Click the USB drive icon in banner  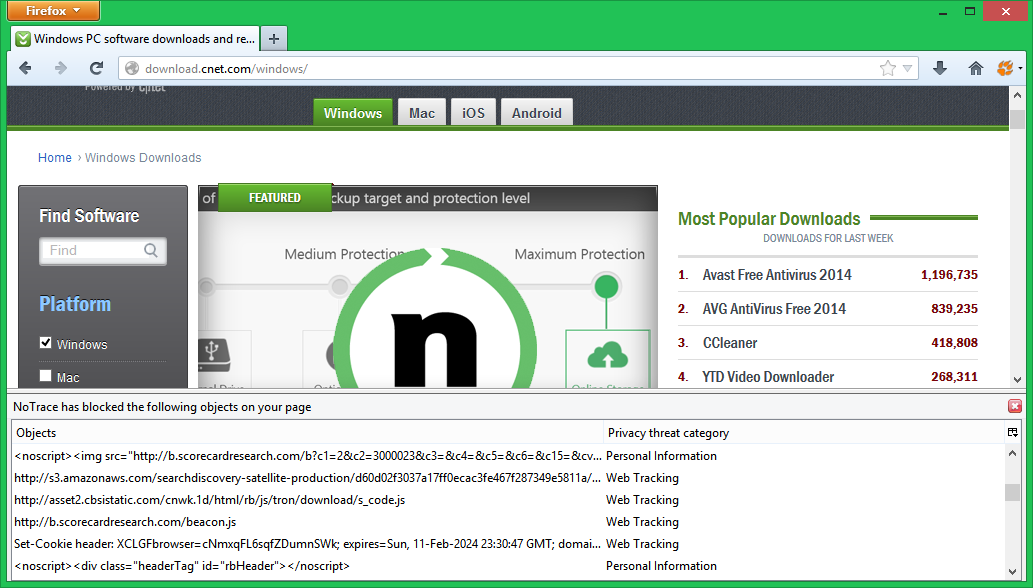pos(213,356)
